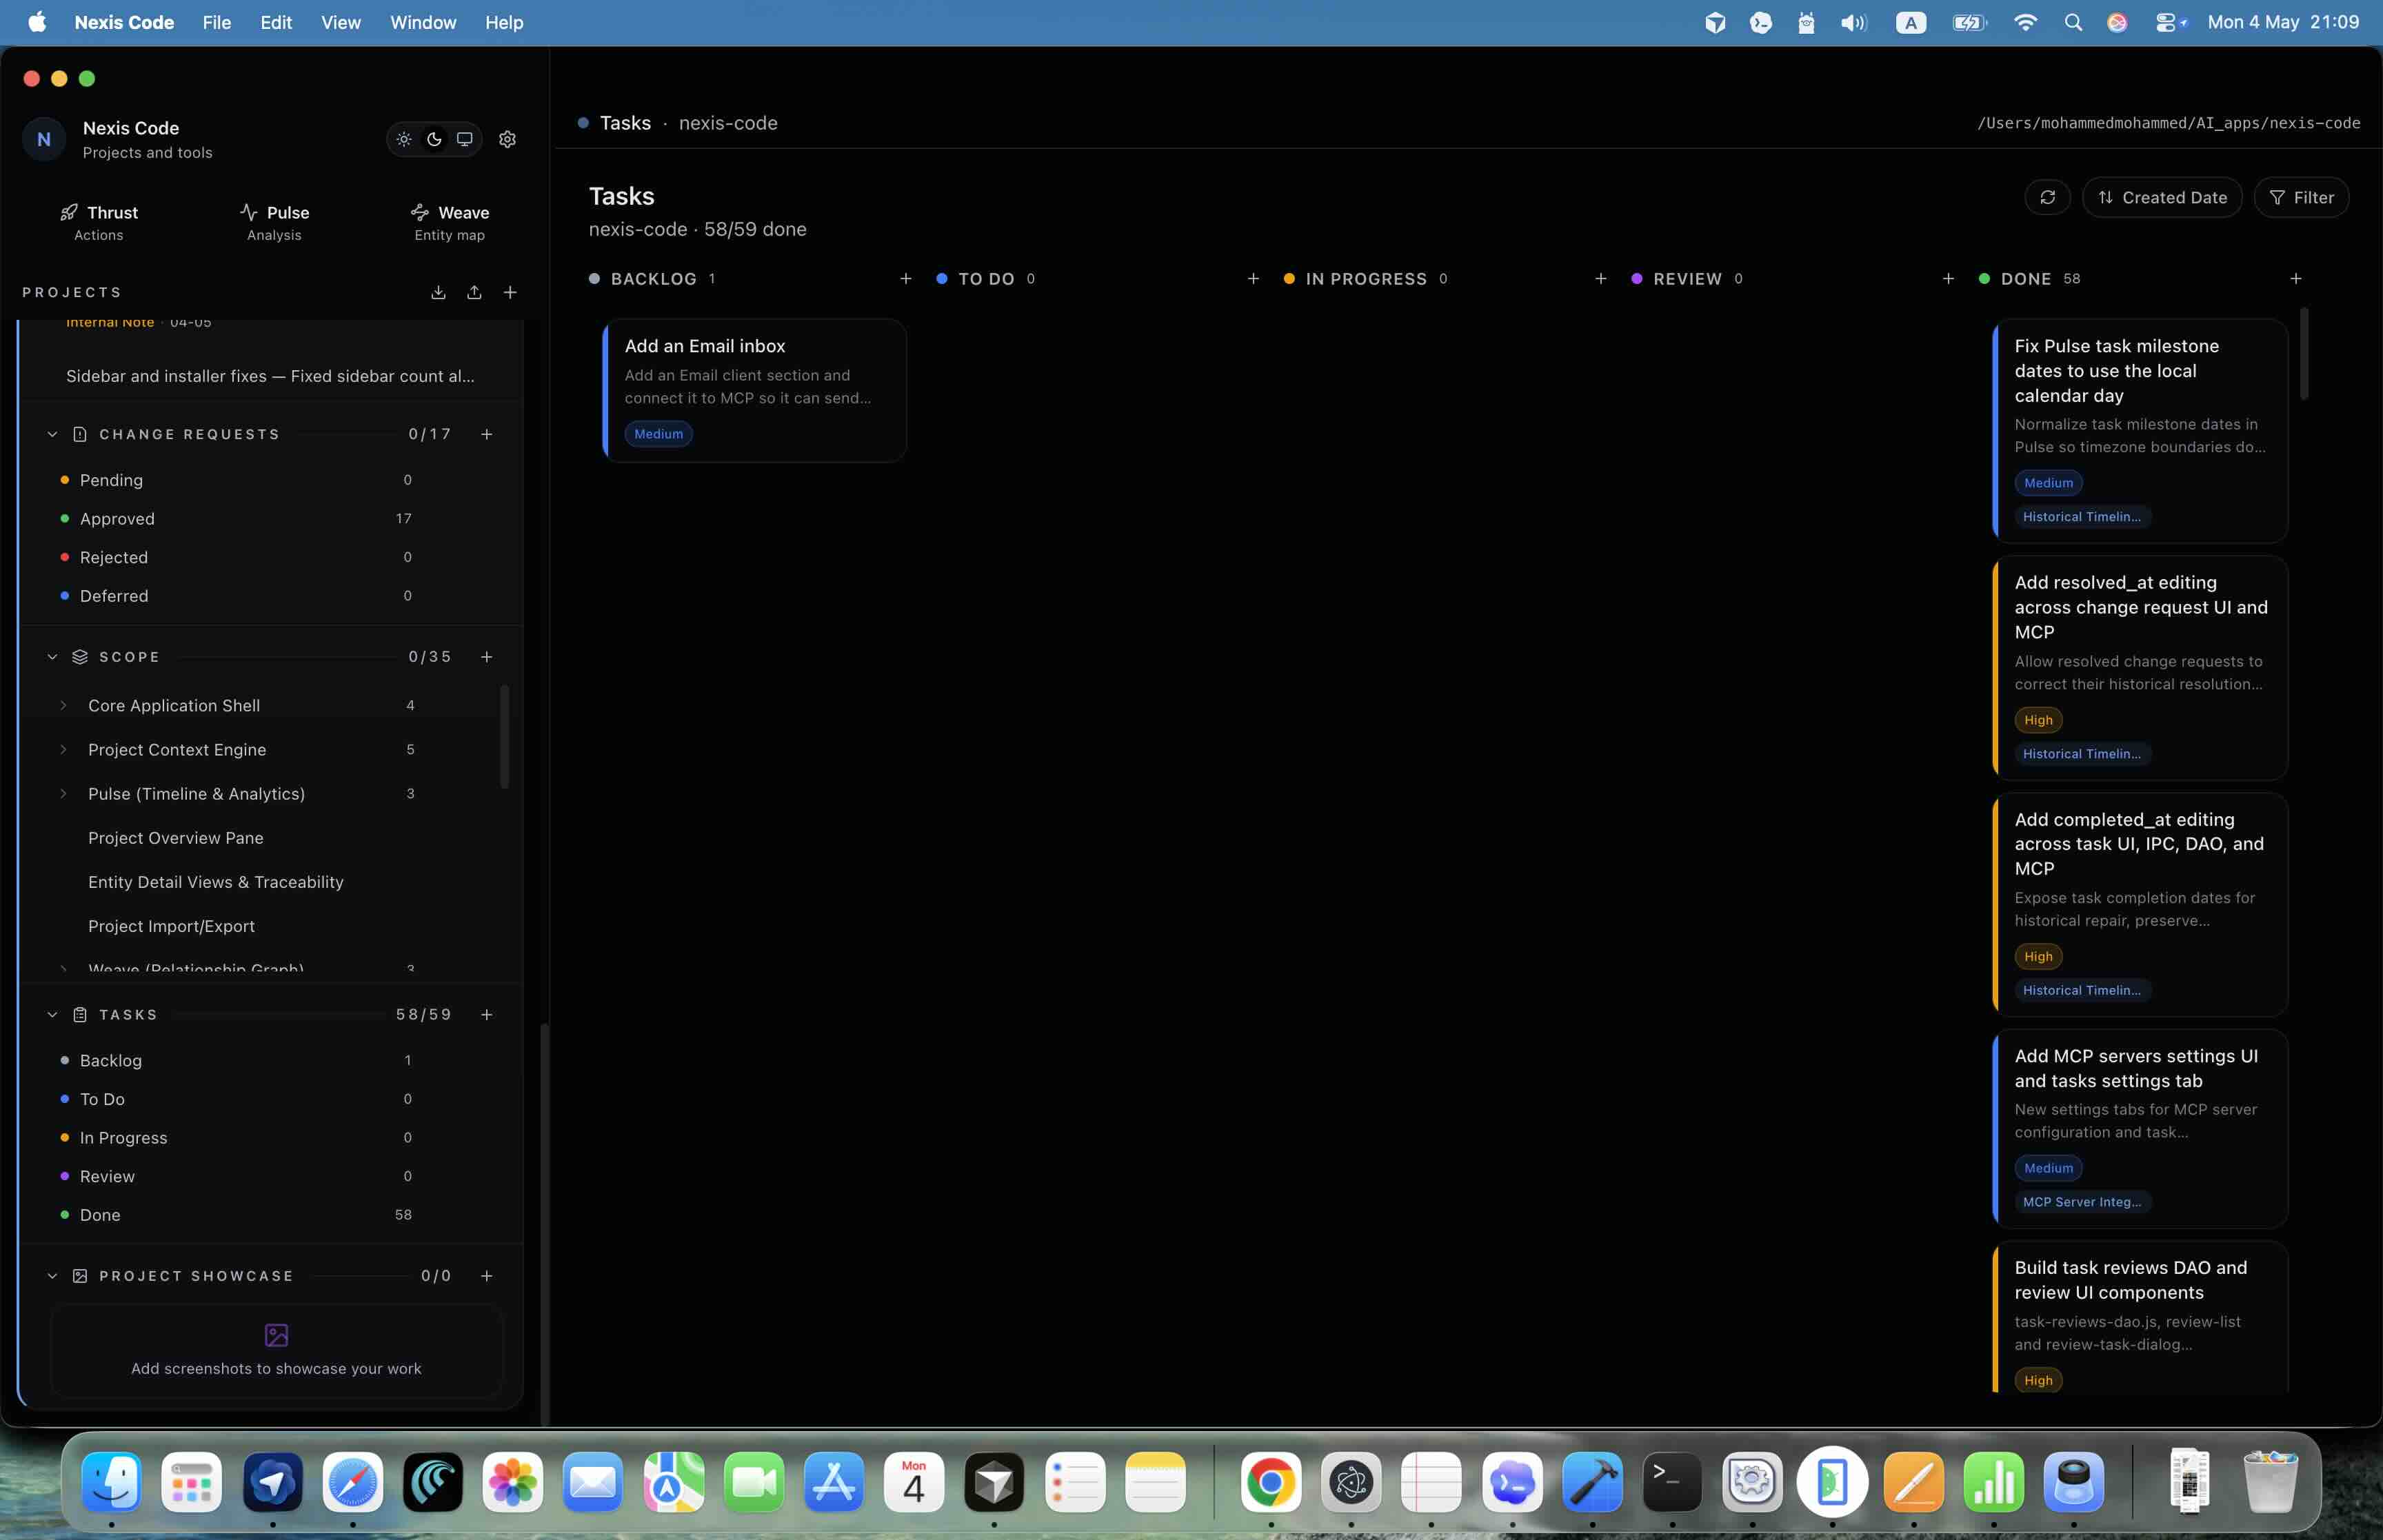Collapse the Project Showcase section

tap(53, 1276)
